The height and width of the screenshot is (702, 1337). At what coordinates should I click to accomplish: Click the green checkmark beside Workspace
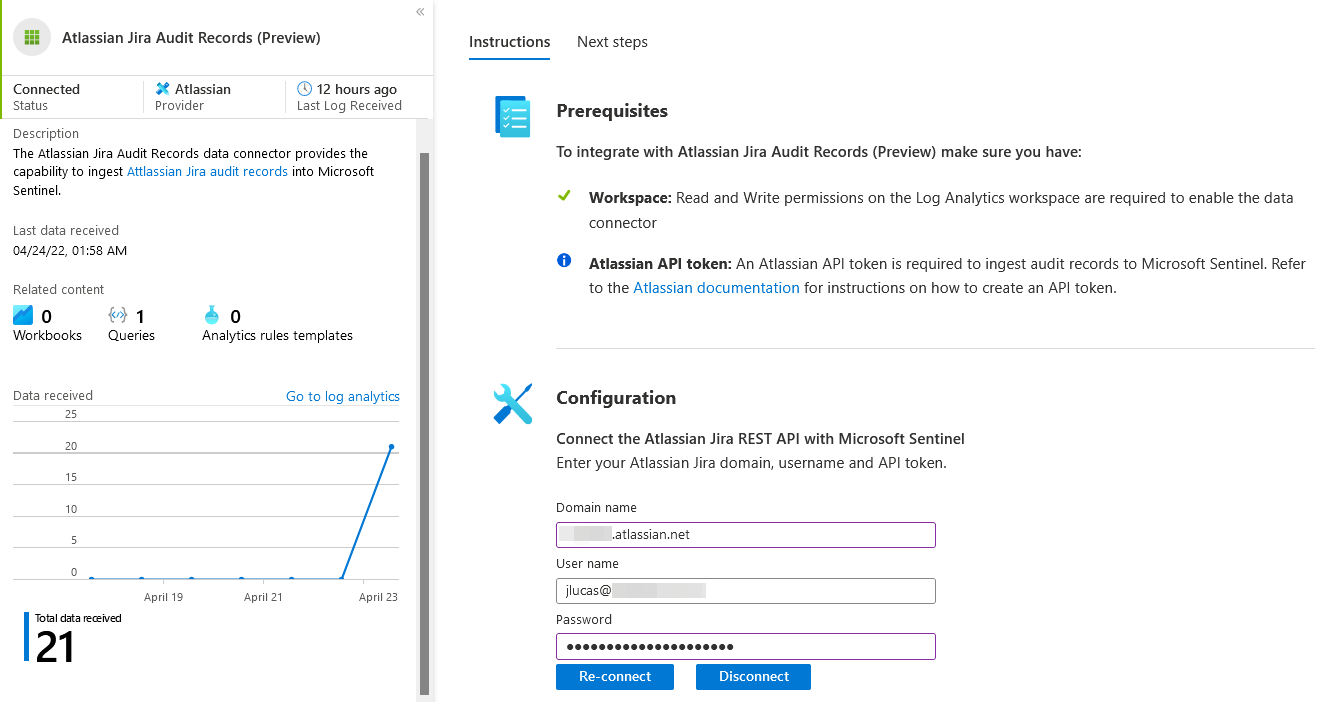coord(564,196)
